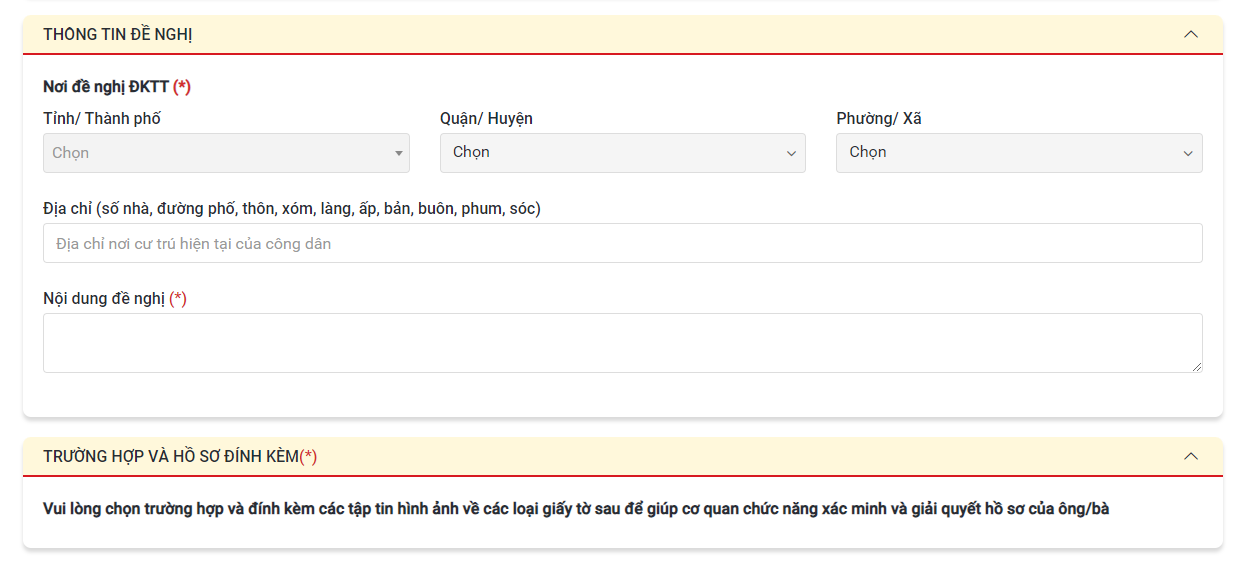Click the Nơi đề nghị ĐKTT heading
1253x562 pixels.
(106, 87)
